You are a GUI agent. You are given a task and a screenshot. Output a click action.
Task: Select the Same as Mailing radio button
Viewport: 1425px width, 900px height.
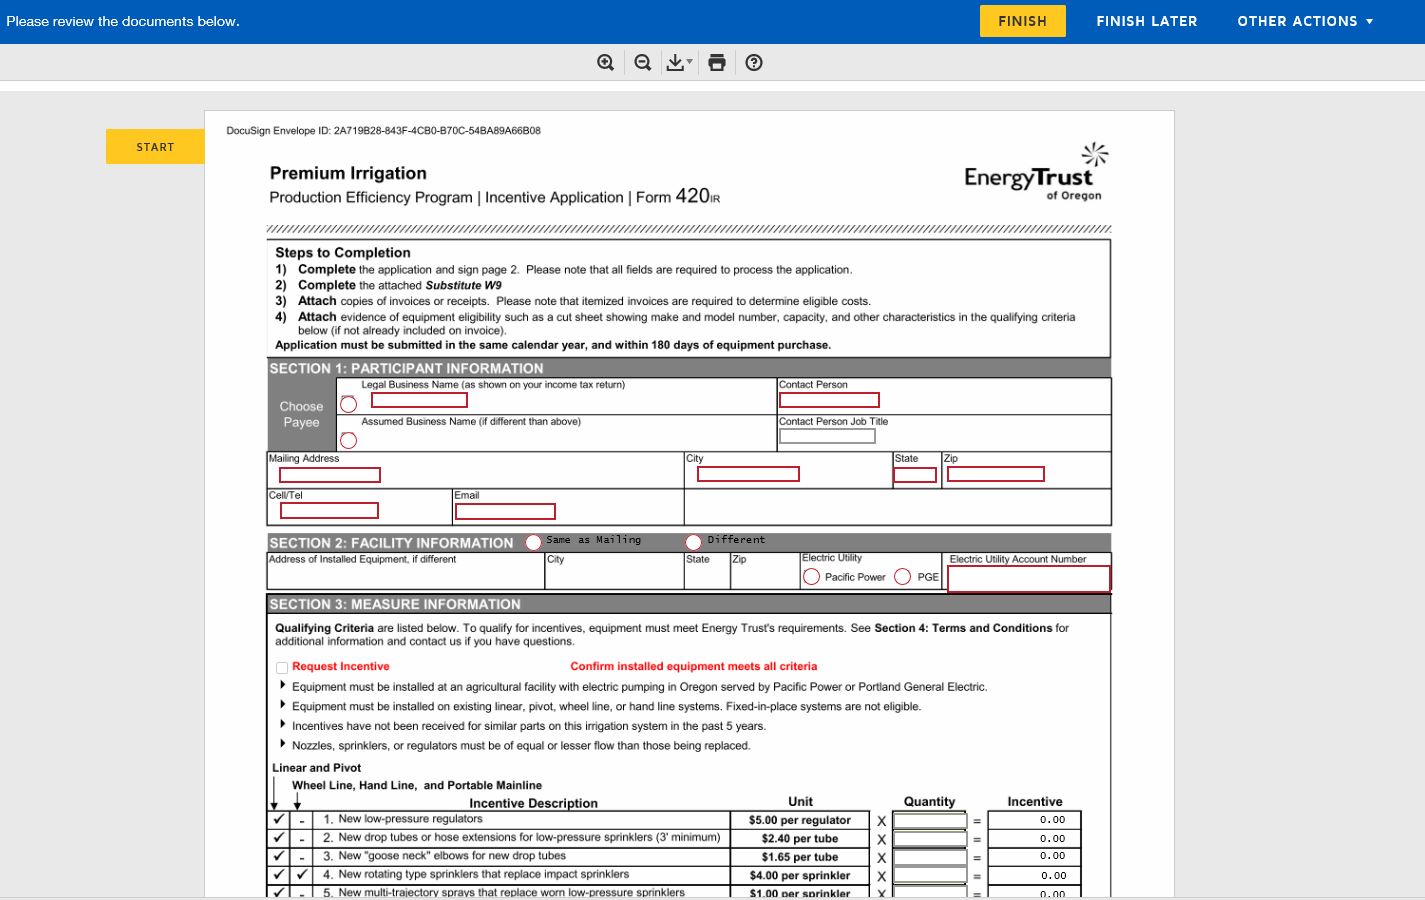tap(534, 542)
